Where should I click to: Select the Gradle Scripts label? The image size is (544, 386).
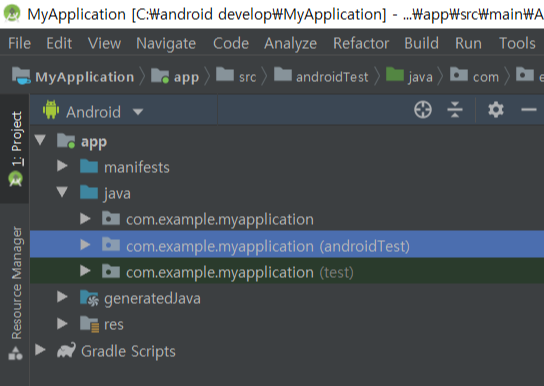click(128, 351)
